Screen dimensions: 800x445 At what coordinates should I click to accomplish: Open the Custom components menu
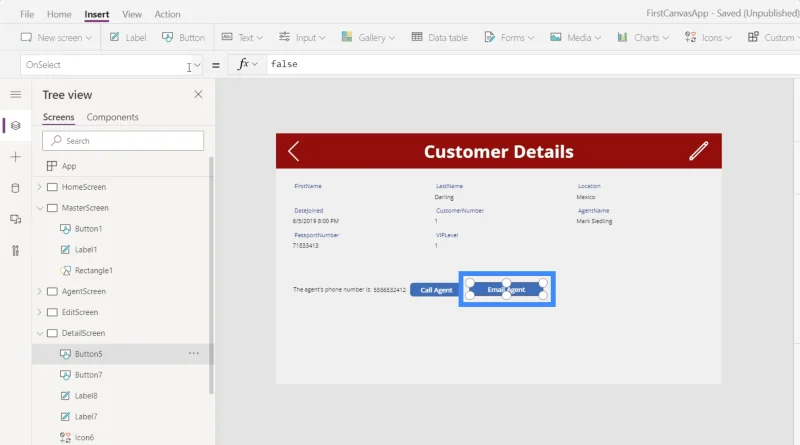coord(771,37)
